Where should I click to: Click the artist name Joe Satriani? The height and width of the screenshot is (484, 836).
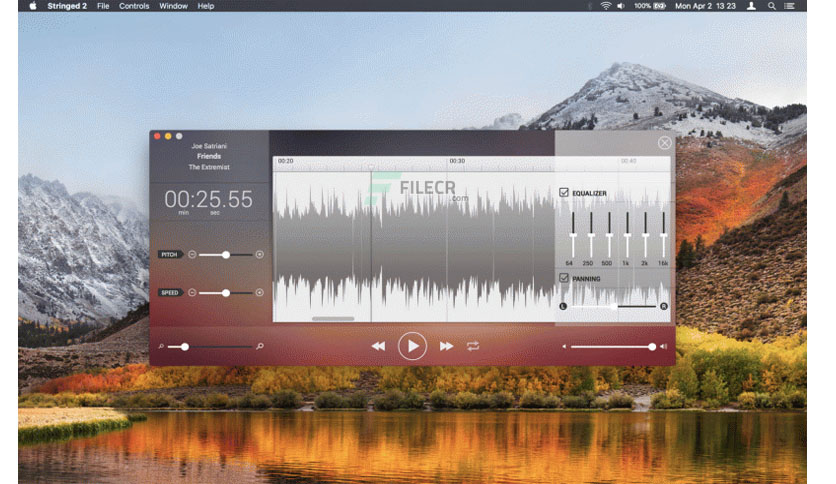209,146
